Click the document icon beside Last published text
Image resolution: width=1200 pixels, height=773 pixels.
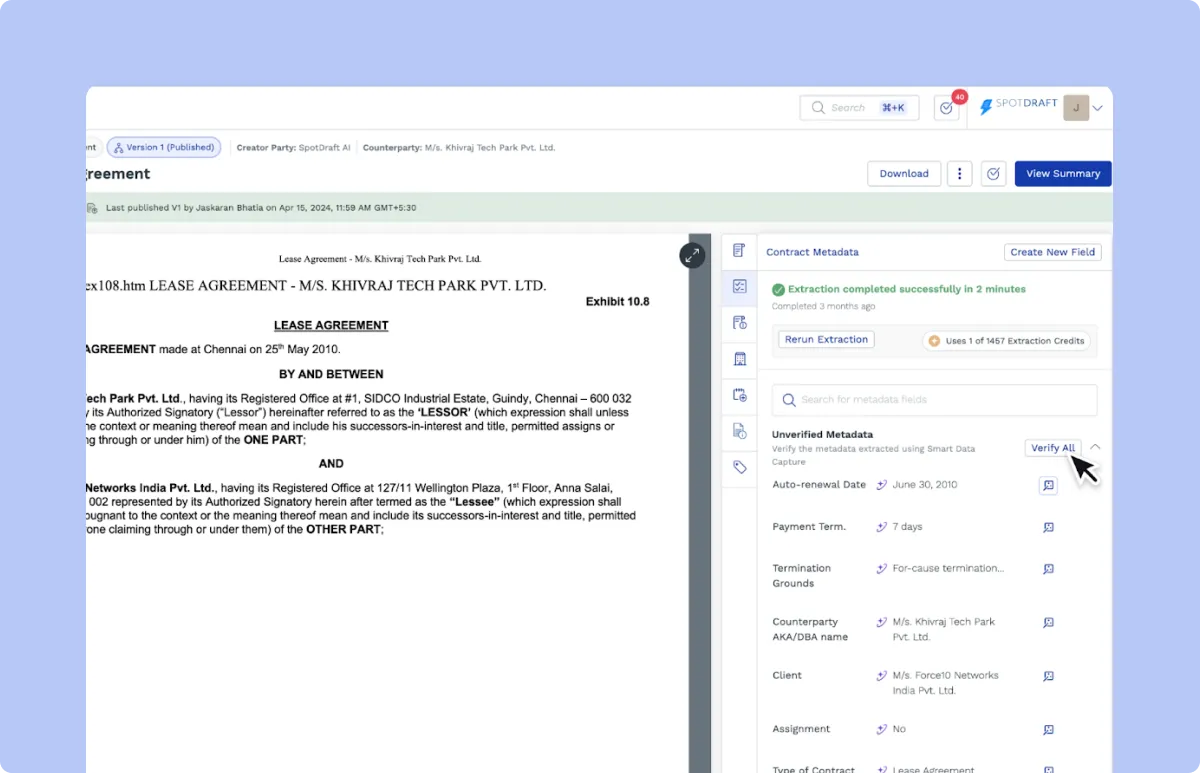(92, 208)
